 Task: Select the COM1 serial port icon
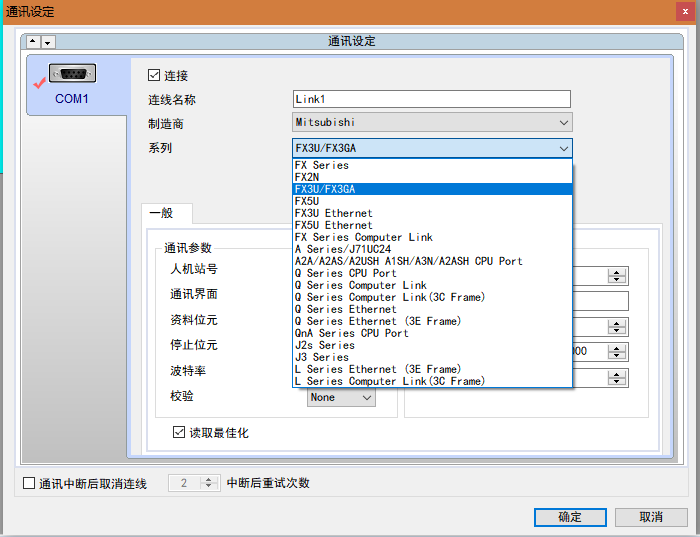[x=72, y=76]
